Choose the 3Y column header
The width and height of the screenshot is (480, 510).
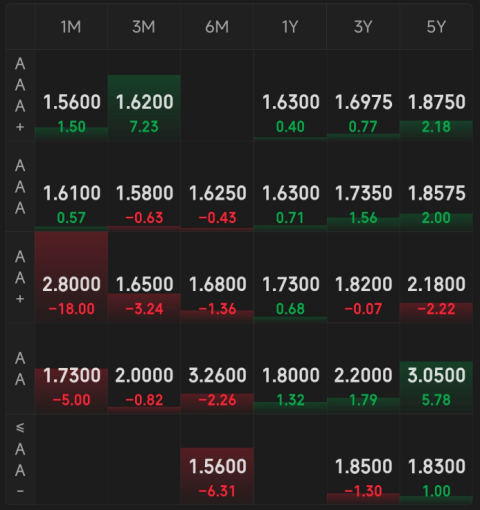[363, 27]
